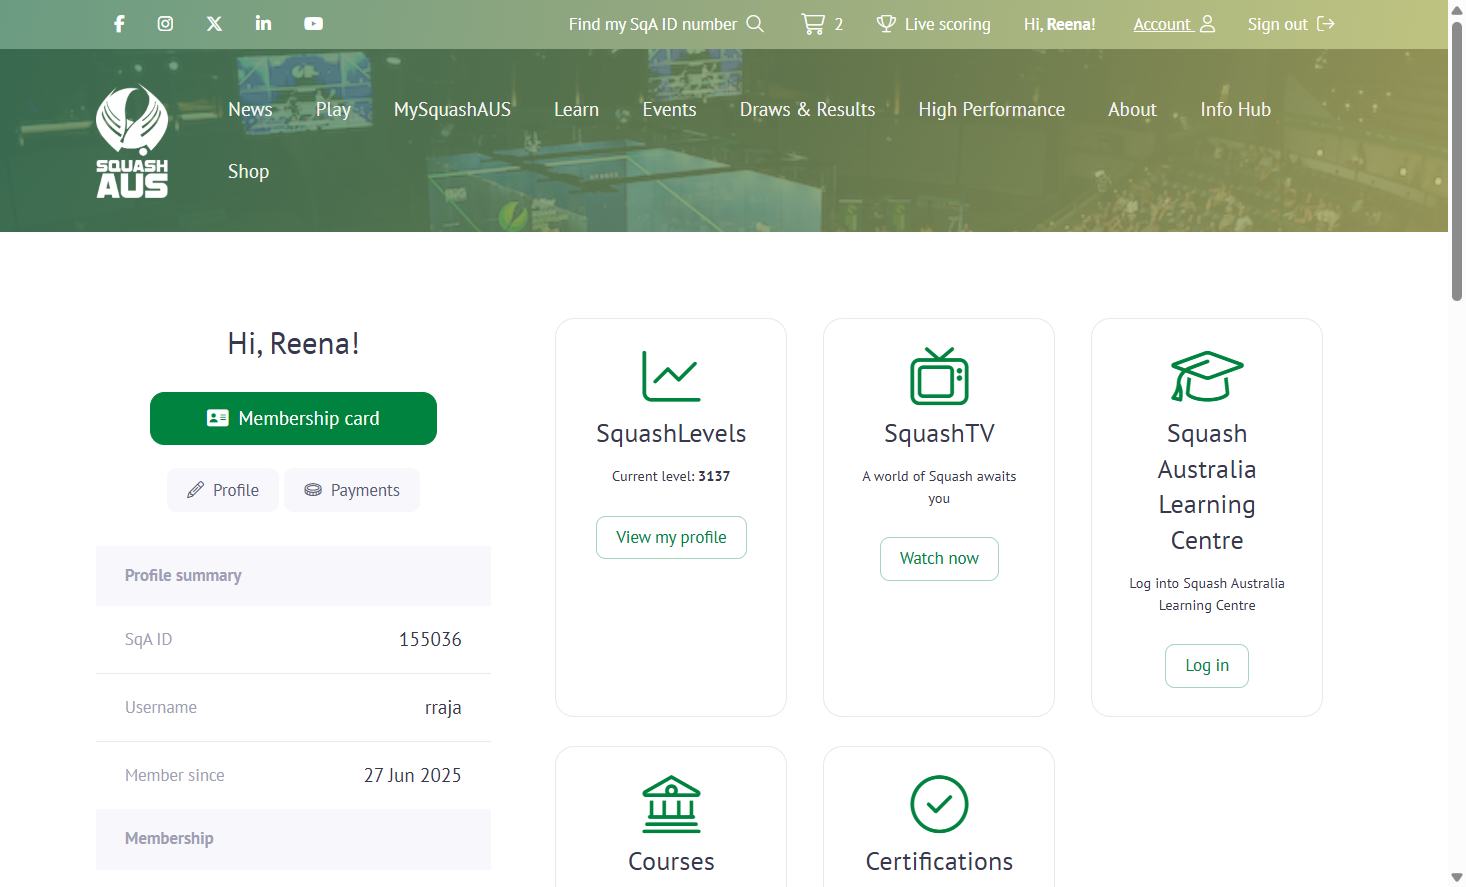The image size is (1466, 887).
Task: Click the username value rraja
Action: coord(443,708)
